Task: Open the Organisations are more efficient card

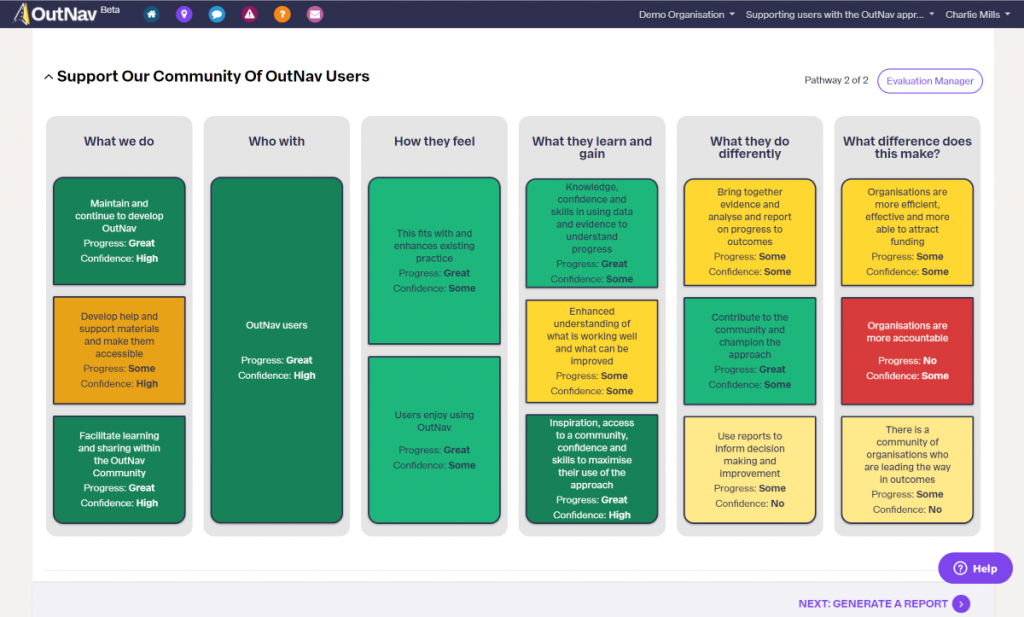Action: [x=907, y=232]
